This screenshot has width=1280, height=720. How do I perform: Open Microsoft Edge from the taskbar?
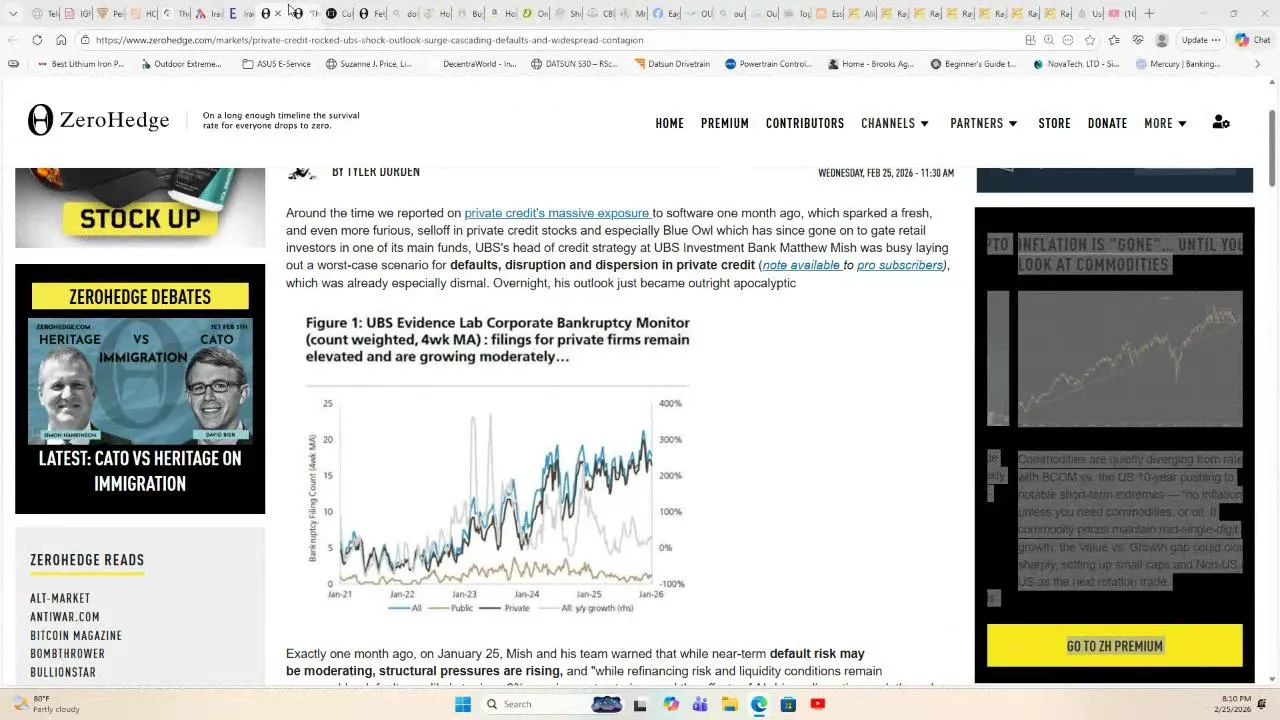pyautogui.click(x=759, y=704)
